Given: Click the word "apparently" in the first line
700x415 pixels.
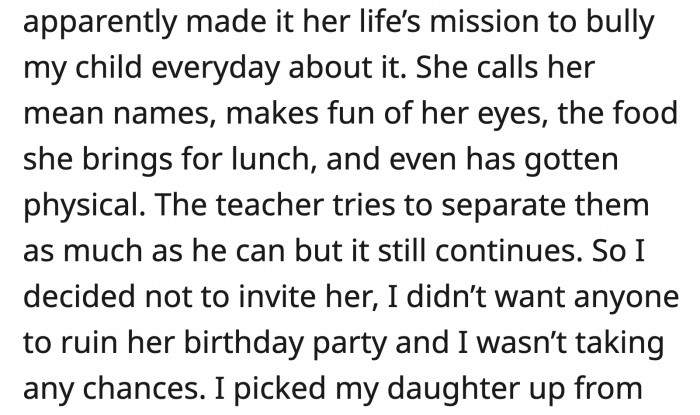Looking at the screenshot, I should click(x=100, y=23).
